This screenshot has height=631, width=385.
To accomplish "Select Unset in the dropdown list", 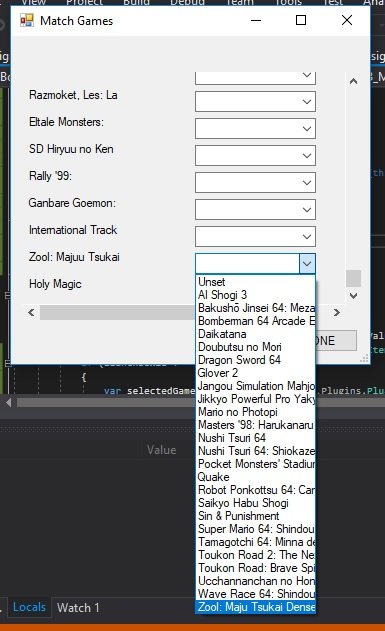I will point(255,282).
